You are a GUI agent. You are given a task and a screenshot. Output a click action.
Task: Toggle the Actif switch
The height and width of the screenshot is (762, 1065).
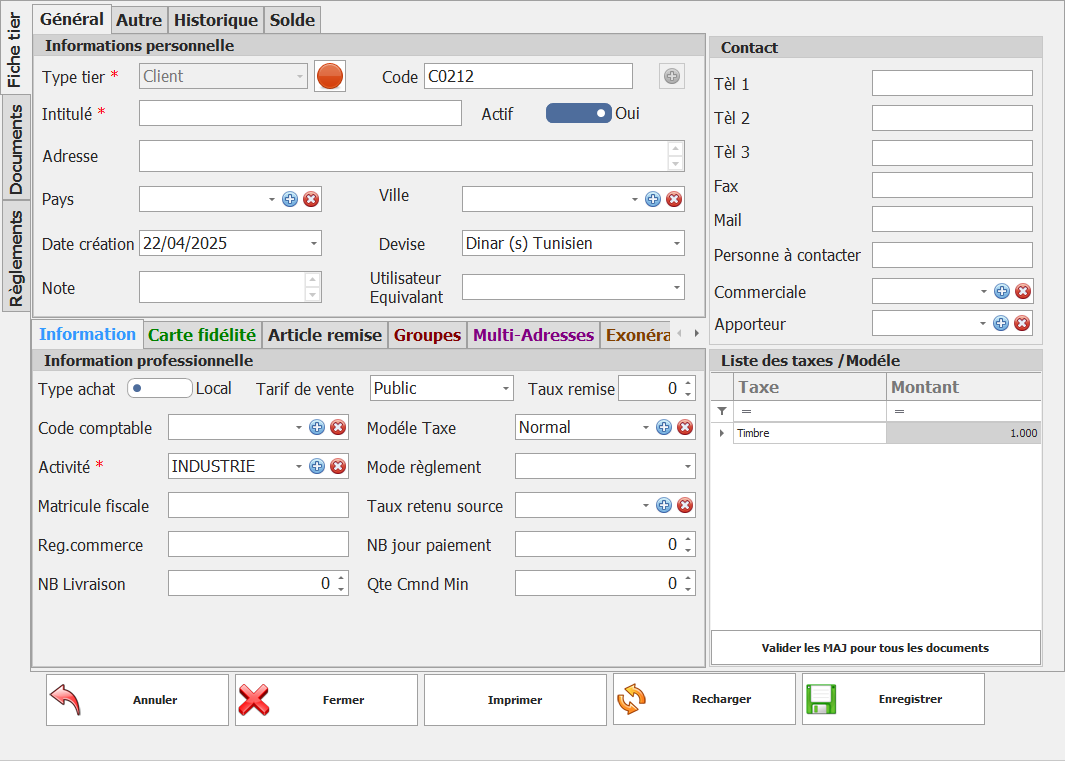(x=578, y=114)
